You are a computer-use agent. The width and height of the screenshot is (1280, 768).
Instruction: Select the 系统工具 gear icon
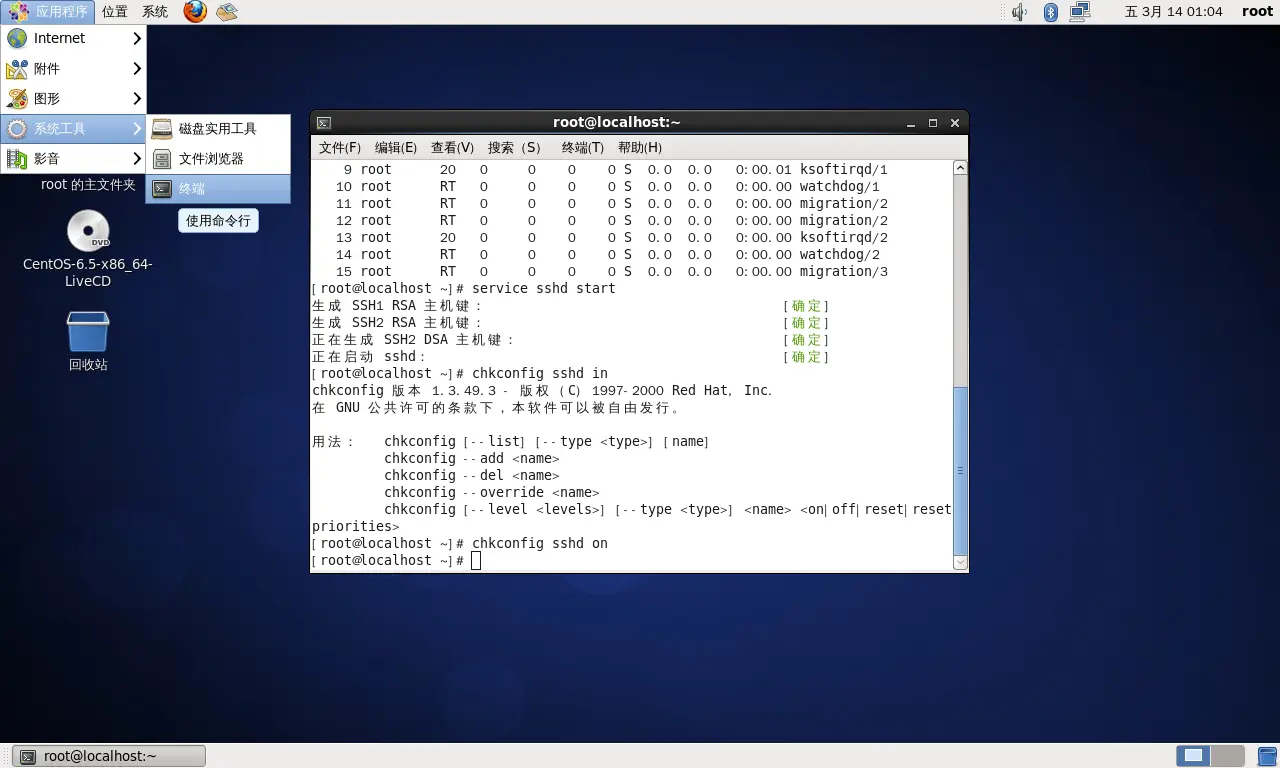pos(17,129)
